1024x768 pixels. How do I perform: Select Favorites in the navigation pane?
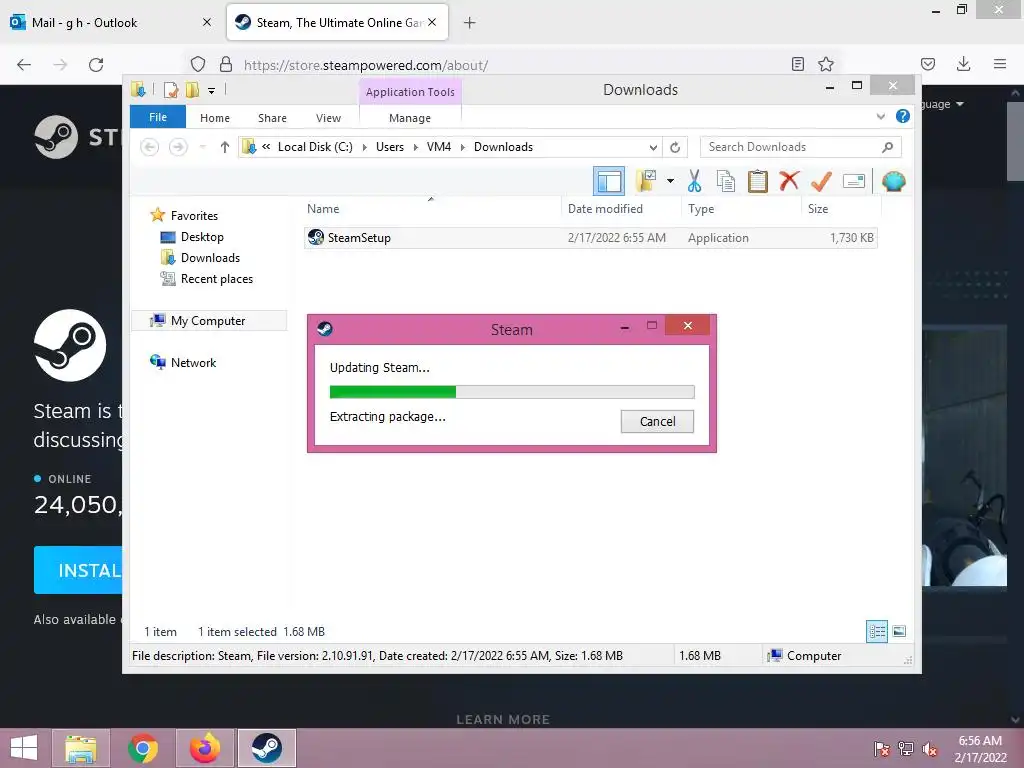tap(194, 216)
